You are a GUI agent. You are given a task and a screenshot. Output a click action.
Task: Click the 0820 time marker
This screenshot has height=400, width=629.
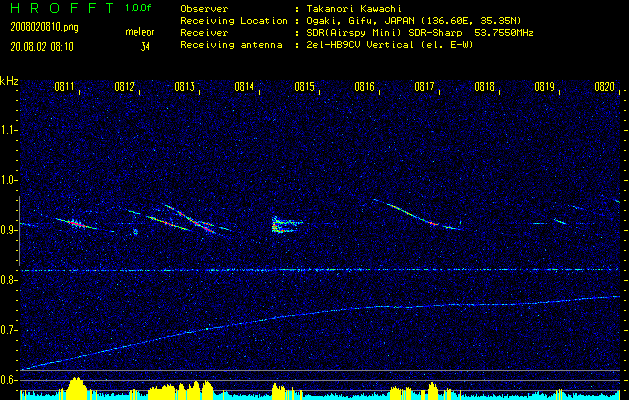(605, 87)
